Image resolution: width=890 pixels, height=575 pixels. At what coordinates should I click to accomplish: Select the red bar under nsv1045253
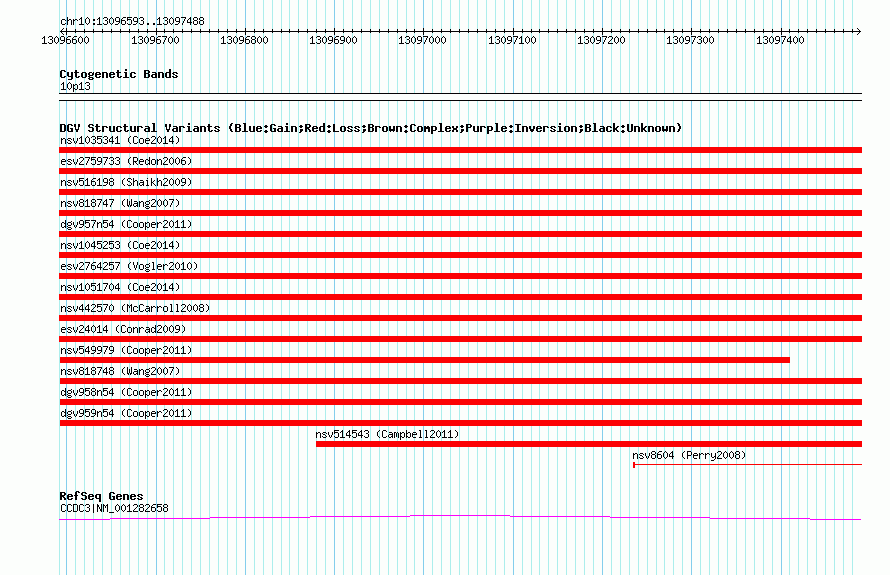pos(460,255)
